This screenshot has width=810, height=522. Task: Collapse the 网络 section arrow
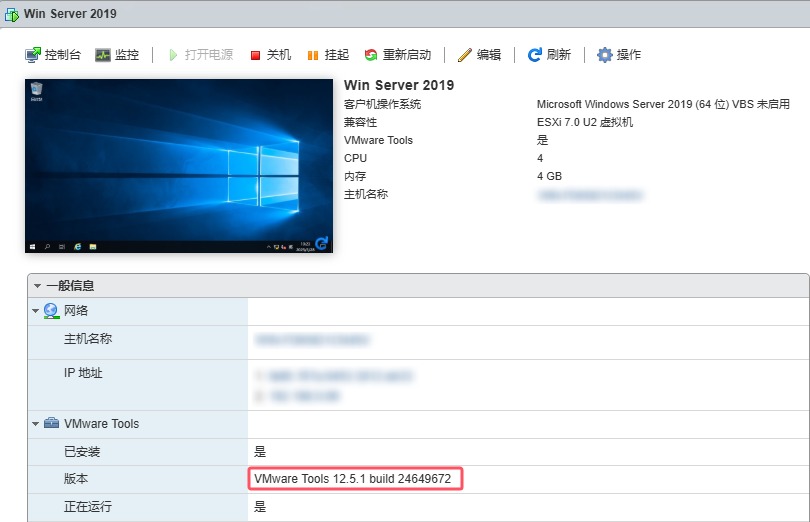(x=37, y=311)
